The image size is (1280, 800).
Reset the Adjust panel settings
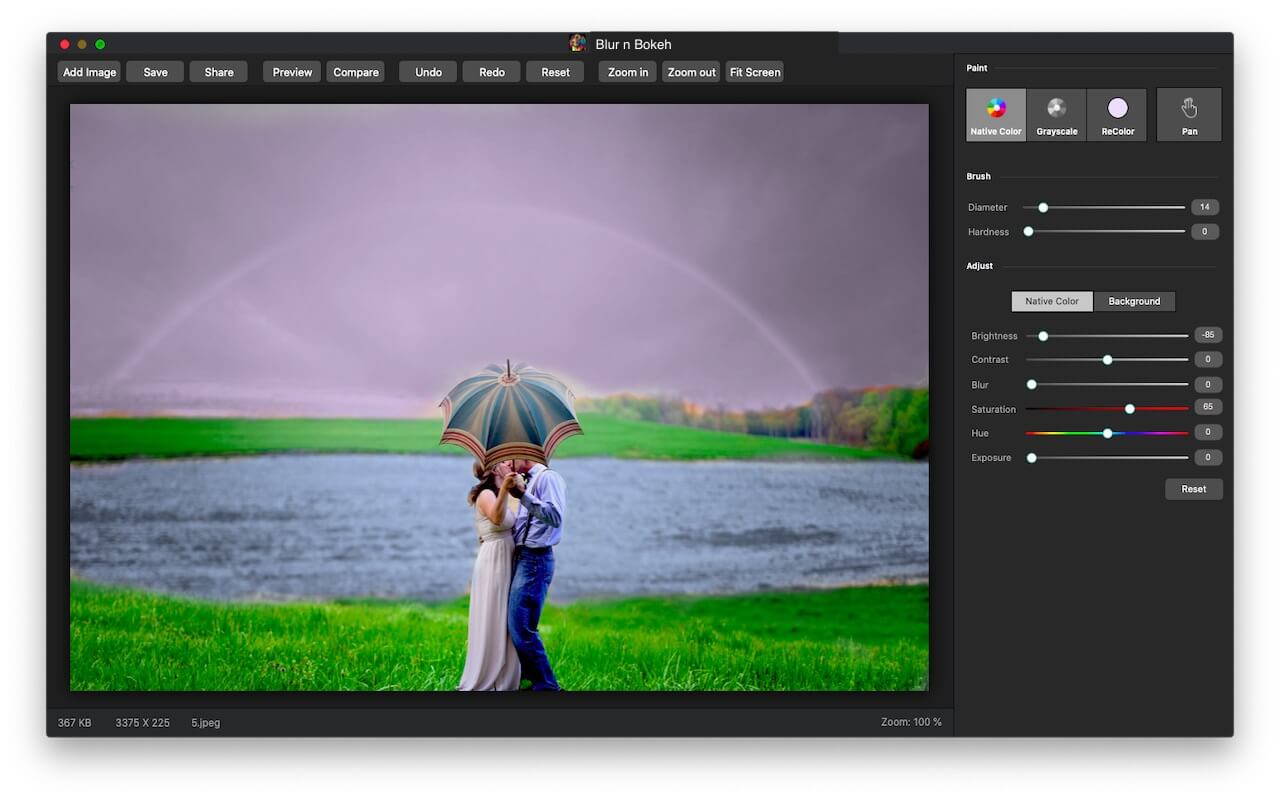1193,489
